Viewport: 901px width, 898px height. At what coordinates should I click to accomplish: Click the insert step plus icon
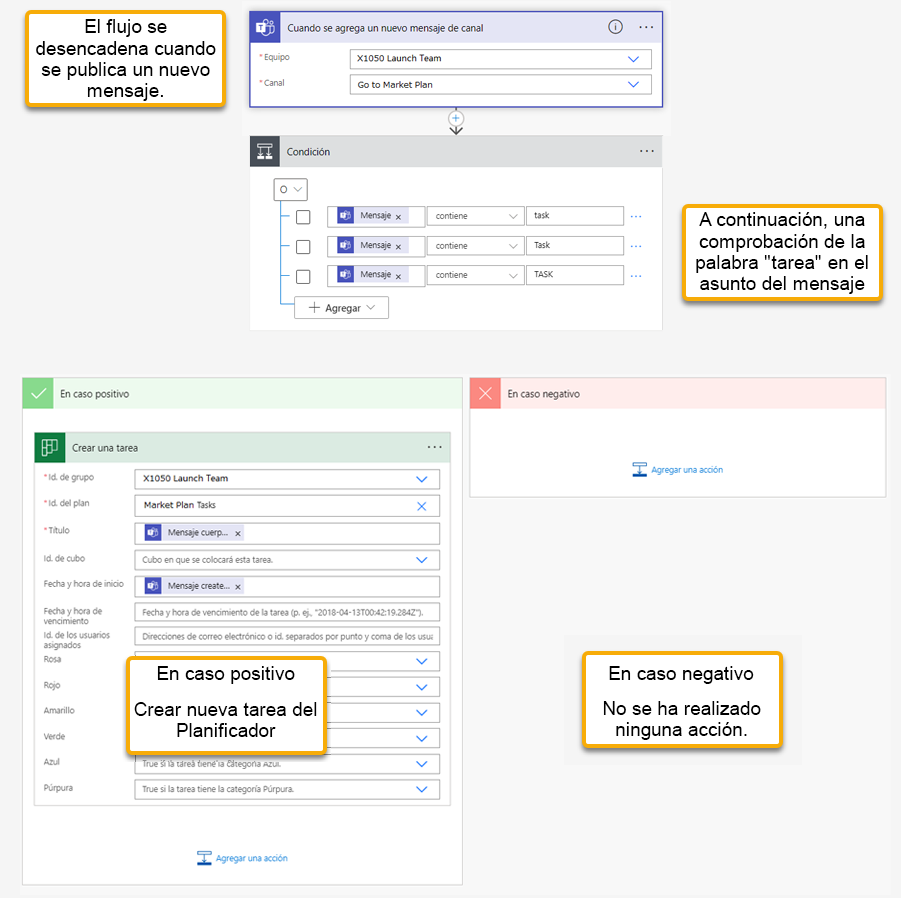pos(456,118)
